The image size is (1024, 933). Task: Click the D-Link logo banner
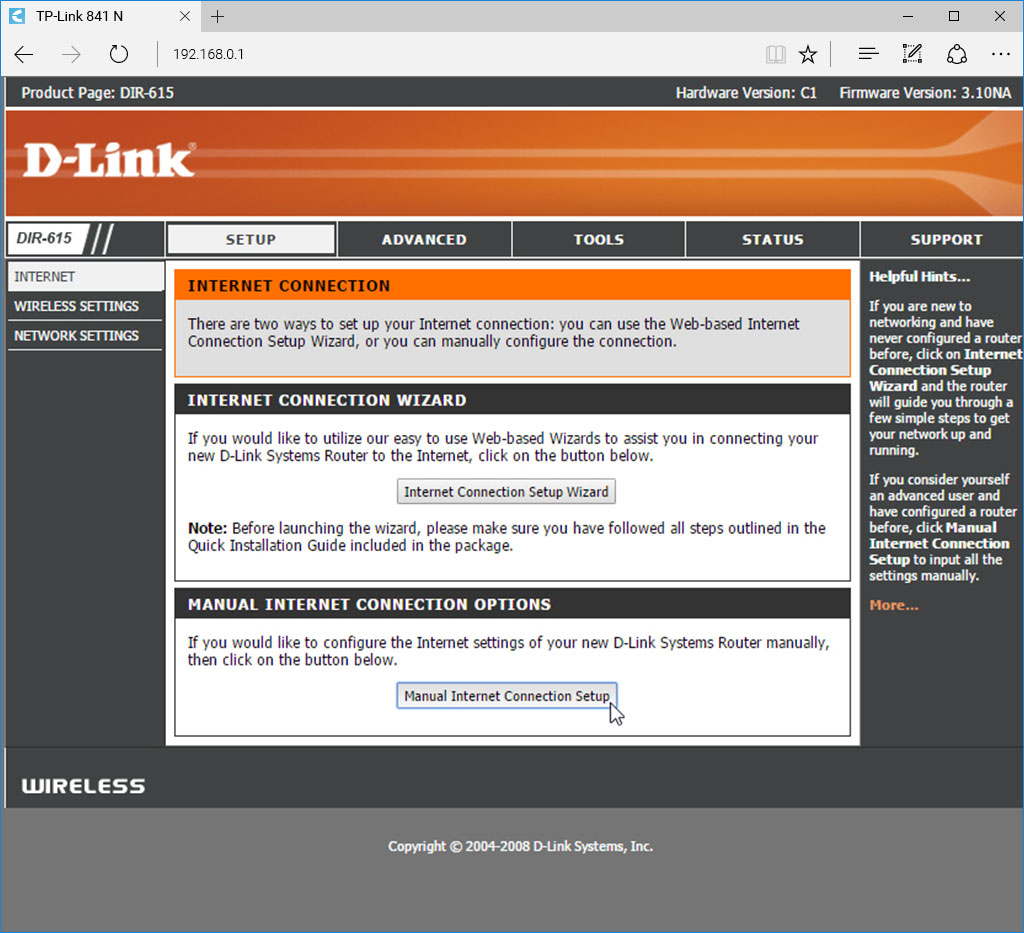pyautogui.click(x=109, y=161)
